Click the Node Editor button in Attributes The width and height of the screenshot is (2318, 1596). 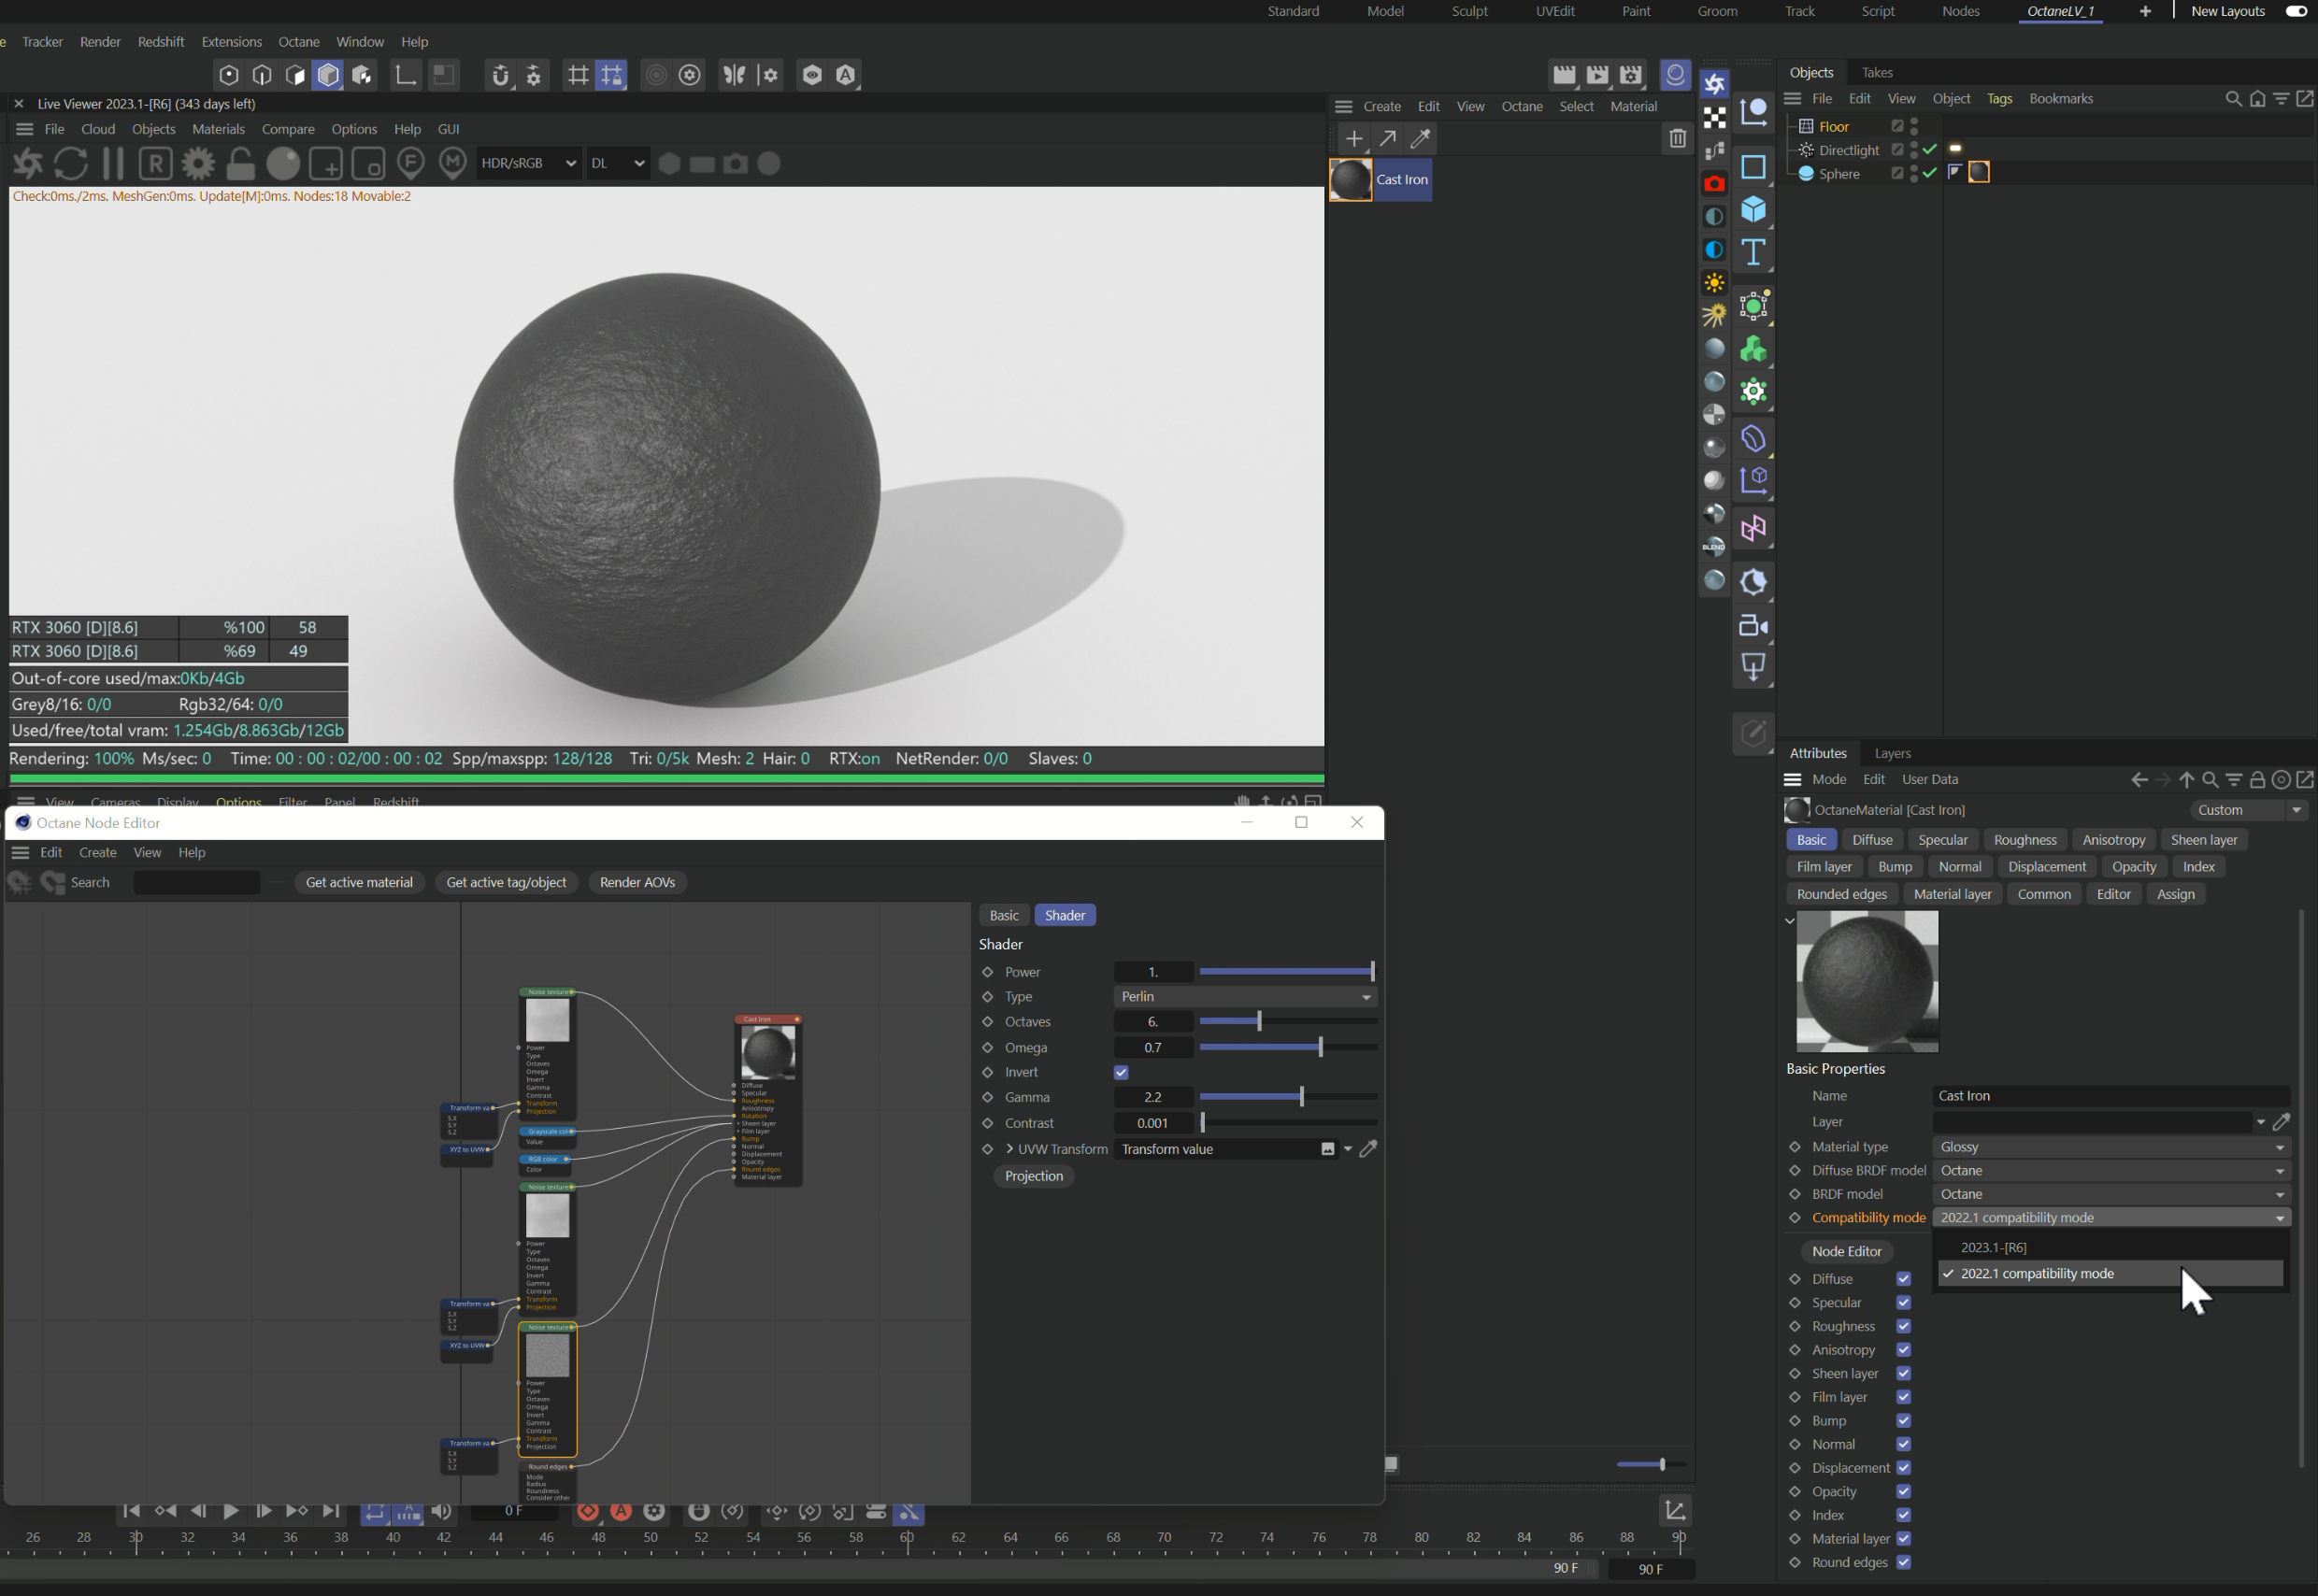point(1846,1251)
